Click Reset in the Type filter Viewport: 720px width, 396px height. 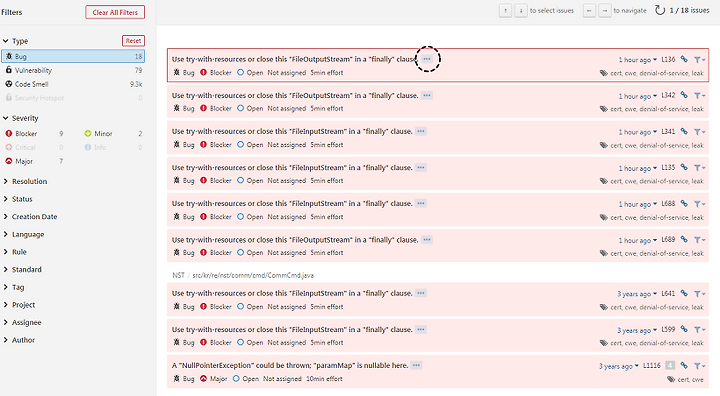(x=133, y=41)
